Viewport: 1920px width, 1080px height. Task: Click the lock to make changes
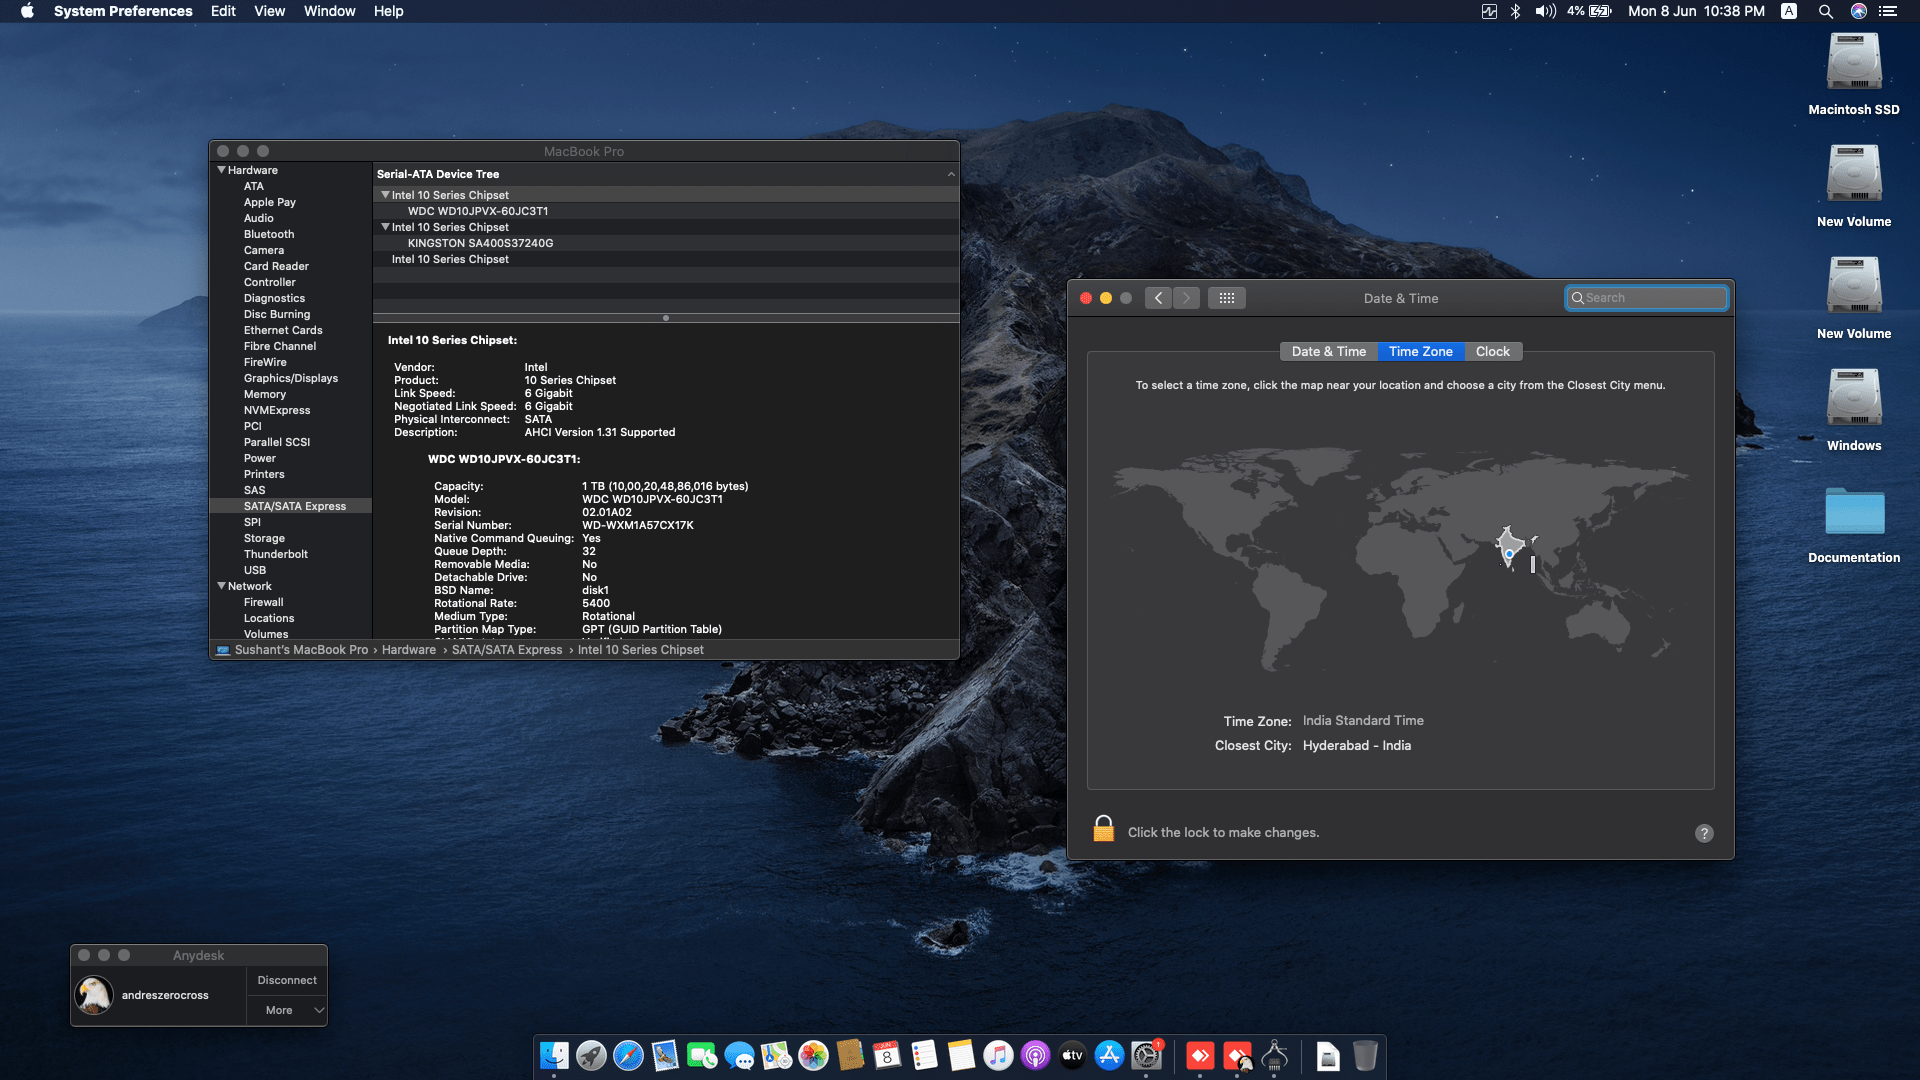pyautogui.click(x=1103, y=829)
